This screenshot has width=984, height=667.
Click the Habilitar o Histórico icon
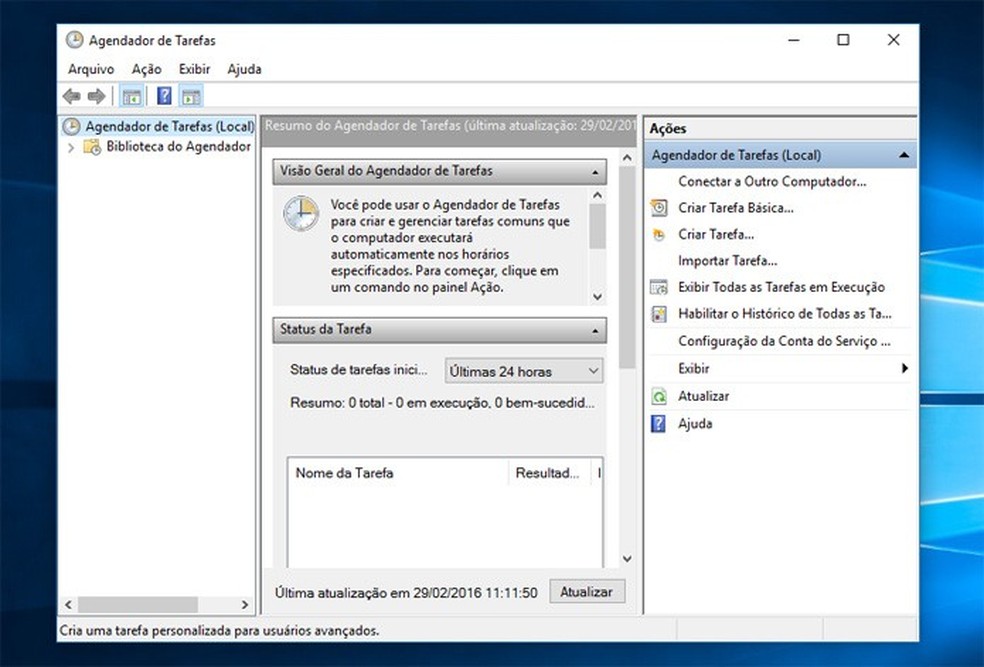point(660,314)
